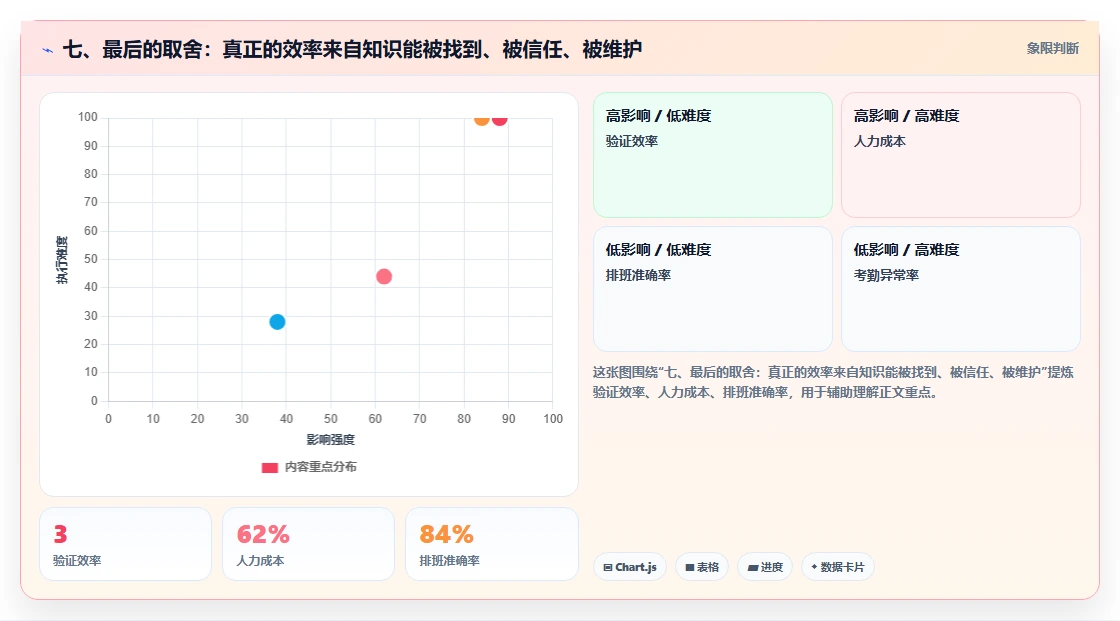Image resolution: width=1120 pixels, height=621 pixels.
Task: Click the 考勤异常率 text
Action: click(x=886, y=275)
